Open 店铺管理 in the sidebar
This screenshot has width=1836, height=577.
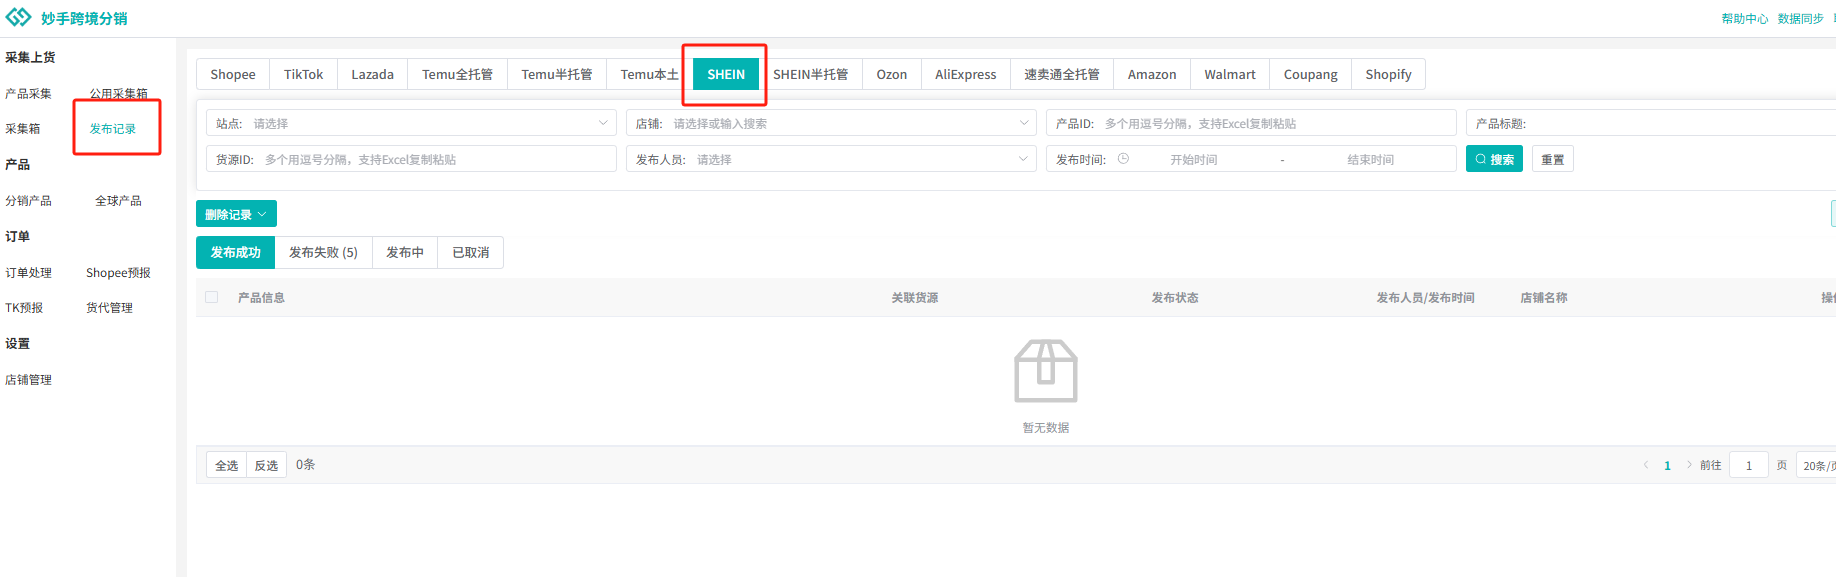tap(28, 379)
